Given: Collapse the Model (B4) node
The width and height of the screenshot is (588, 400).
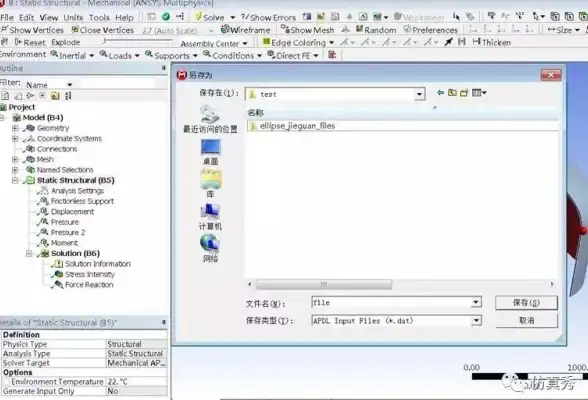Looking at the screenshot, I should click(x=3, y=118).
